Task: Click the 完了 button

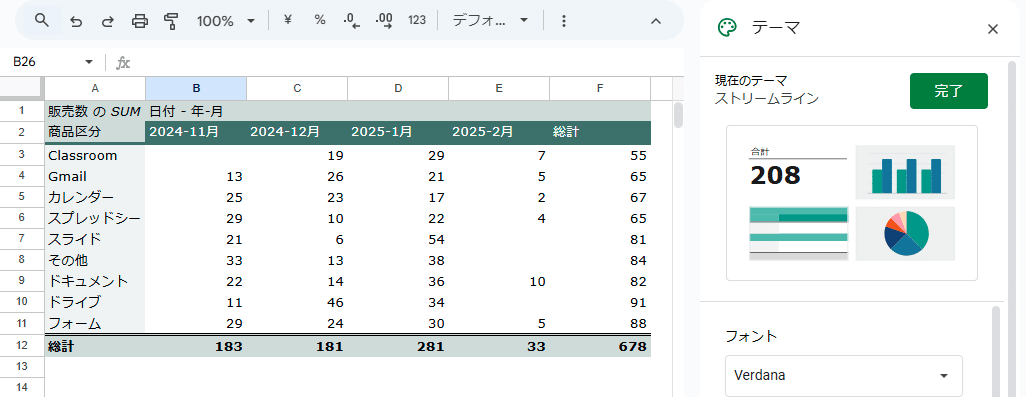Action: point(948,91)
